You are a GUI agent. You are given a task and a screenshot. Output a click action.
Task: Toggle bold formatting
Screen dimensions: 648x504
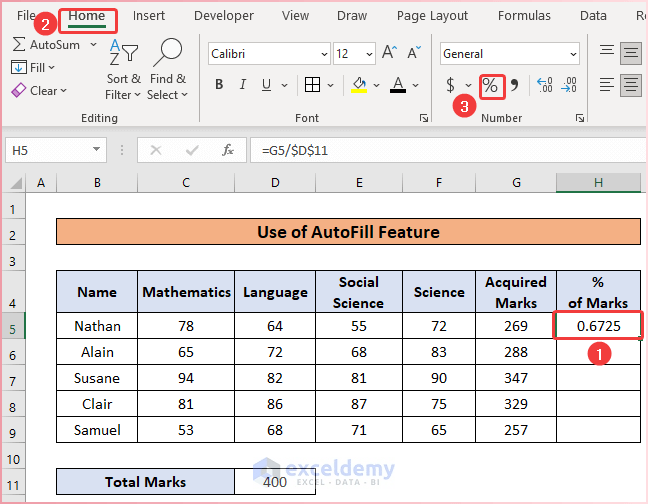click(219, 85)
